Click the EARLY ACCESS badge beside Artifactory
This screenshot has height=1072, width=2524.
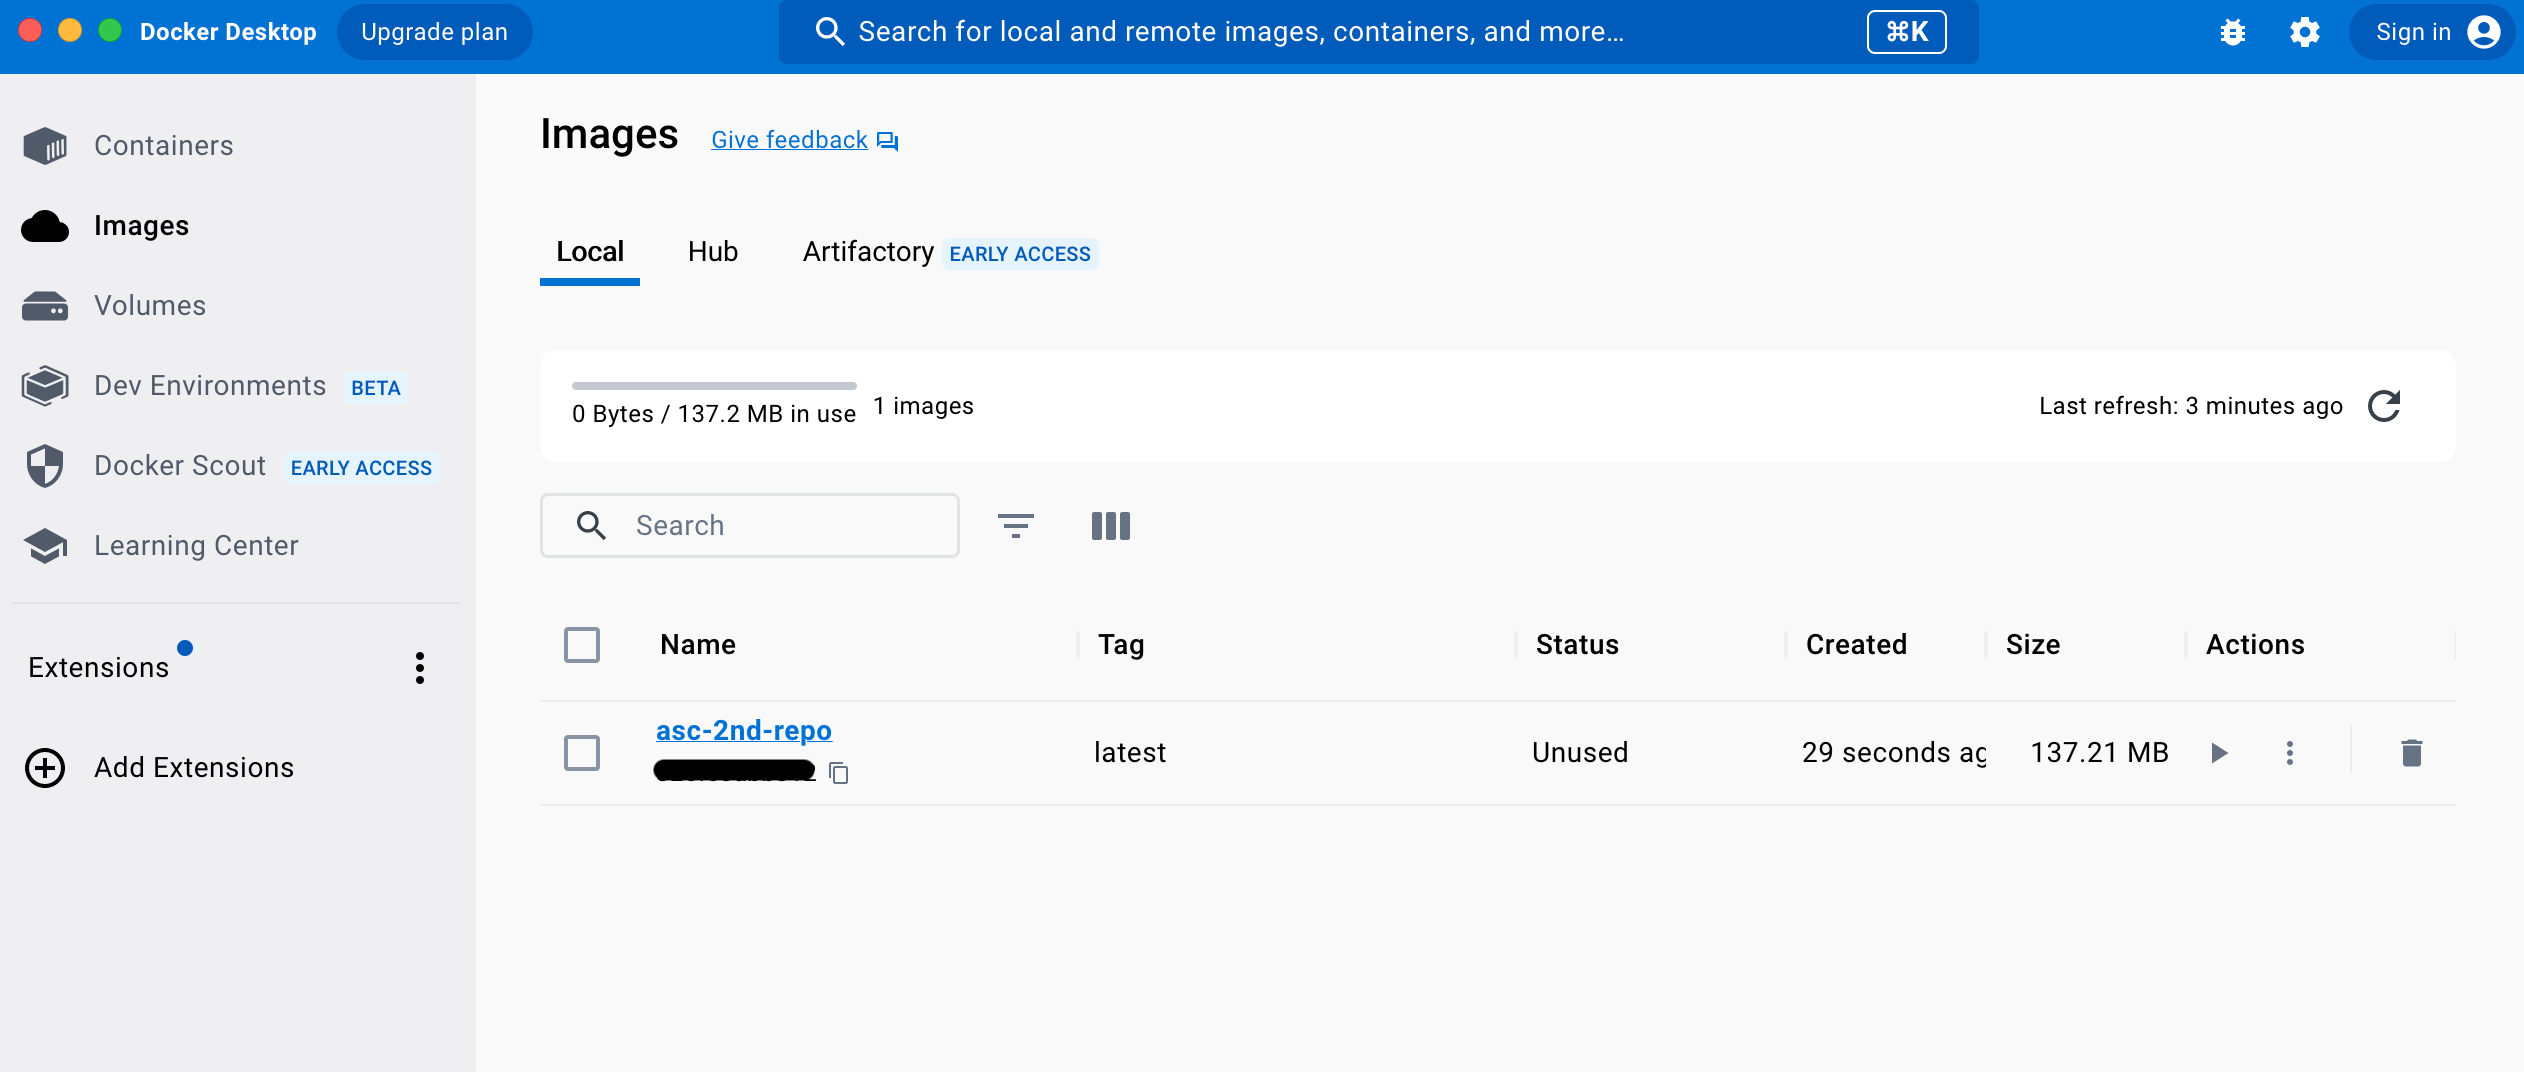[1020, 254]
